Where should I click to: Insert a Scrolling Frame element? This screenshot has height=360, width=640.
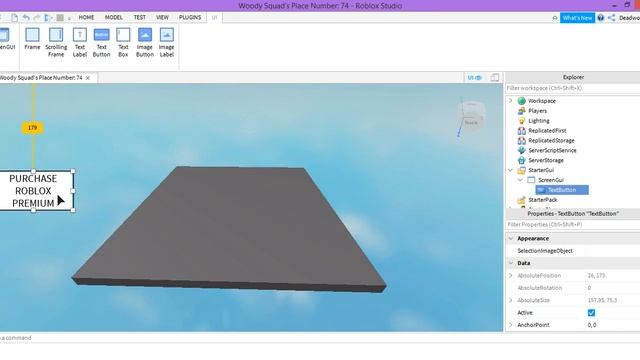point(56,42)
